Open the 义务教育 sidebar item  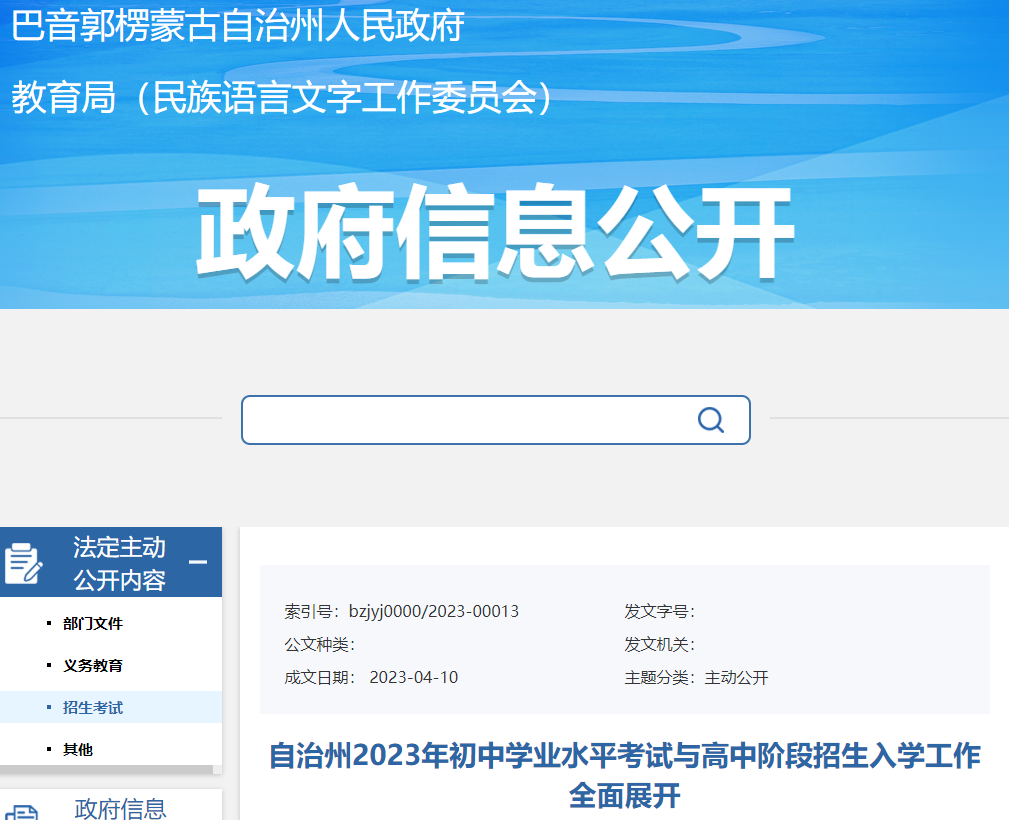[x=93, y=665]
